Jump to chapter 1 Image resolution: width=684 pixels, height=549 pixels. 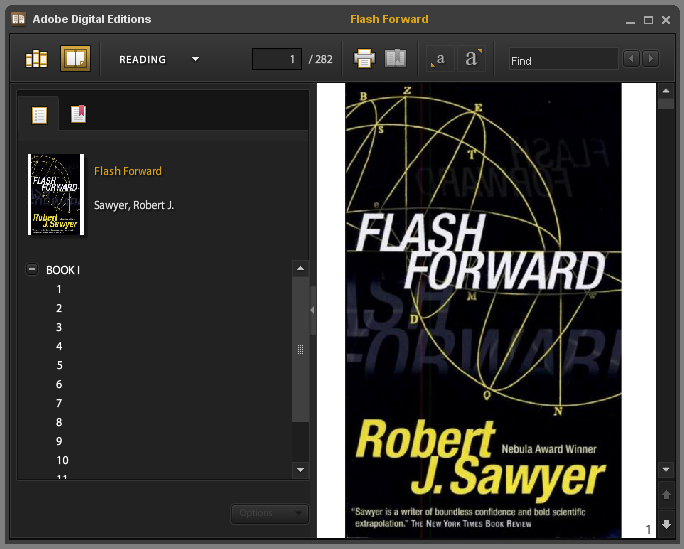tap(59, 289)
